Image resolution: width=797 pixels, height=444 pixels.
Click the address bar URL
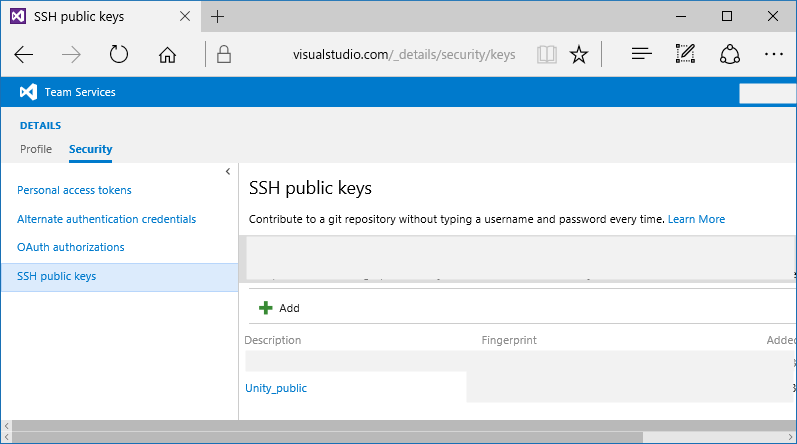click(404, 54)
